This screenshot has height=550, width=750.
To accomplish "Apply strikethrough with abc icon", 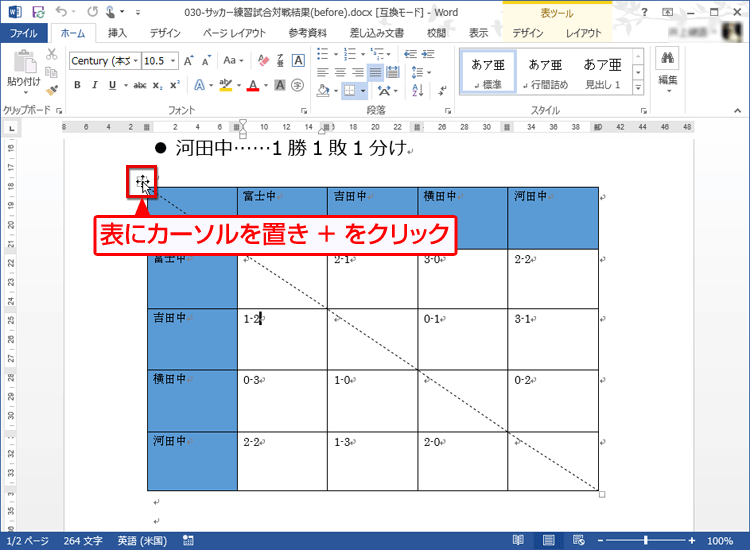I will (x=140, y=85).
